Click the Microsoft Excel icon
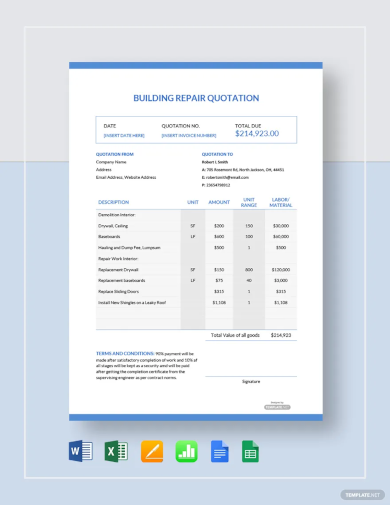 pos(116,451)
